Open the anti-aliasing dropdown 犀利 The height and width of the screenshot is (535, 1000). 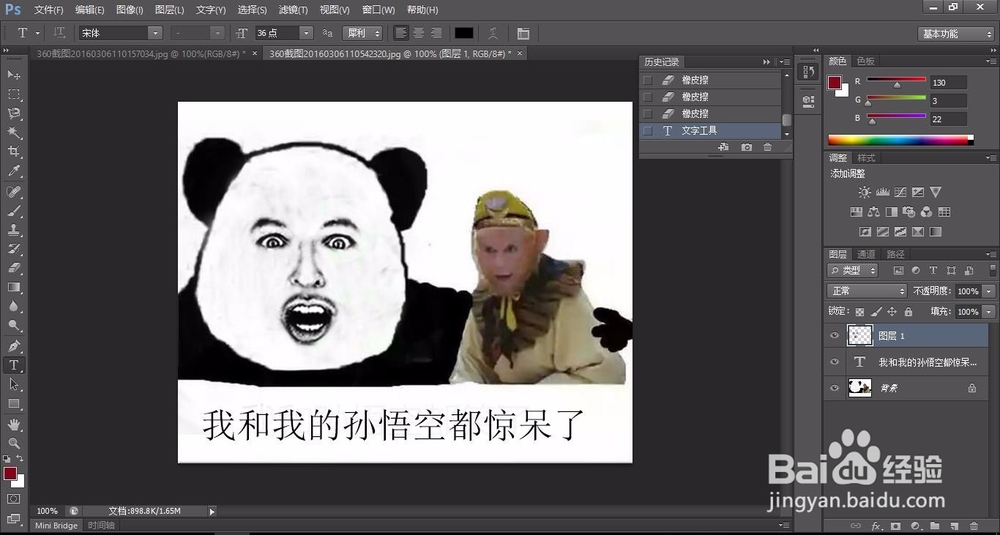coord(362,33)
